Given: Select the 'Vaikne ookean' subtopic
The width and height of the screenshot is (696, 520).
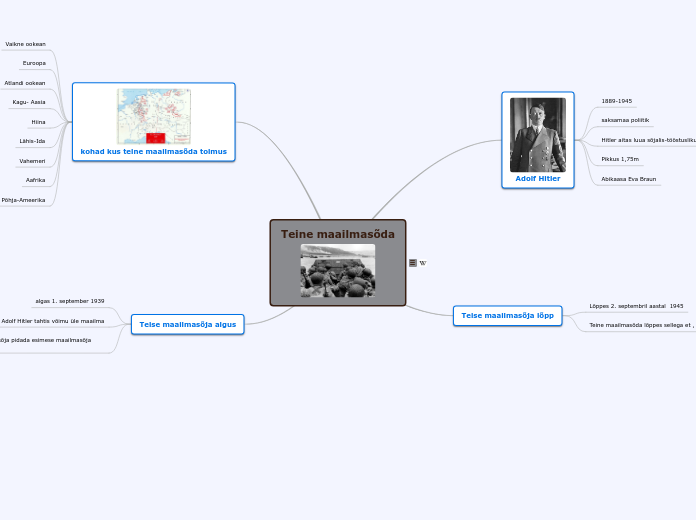Looking at the screenshot, I should (x=25, y=44).
